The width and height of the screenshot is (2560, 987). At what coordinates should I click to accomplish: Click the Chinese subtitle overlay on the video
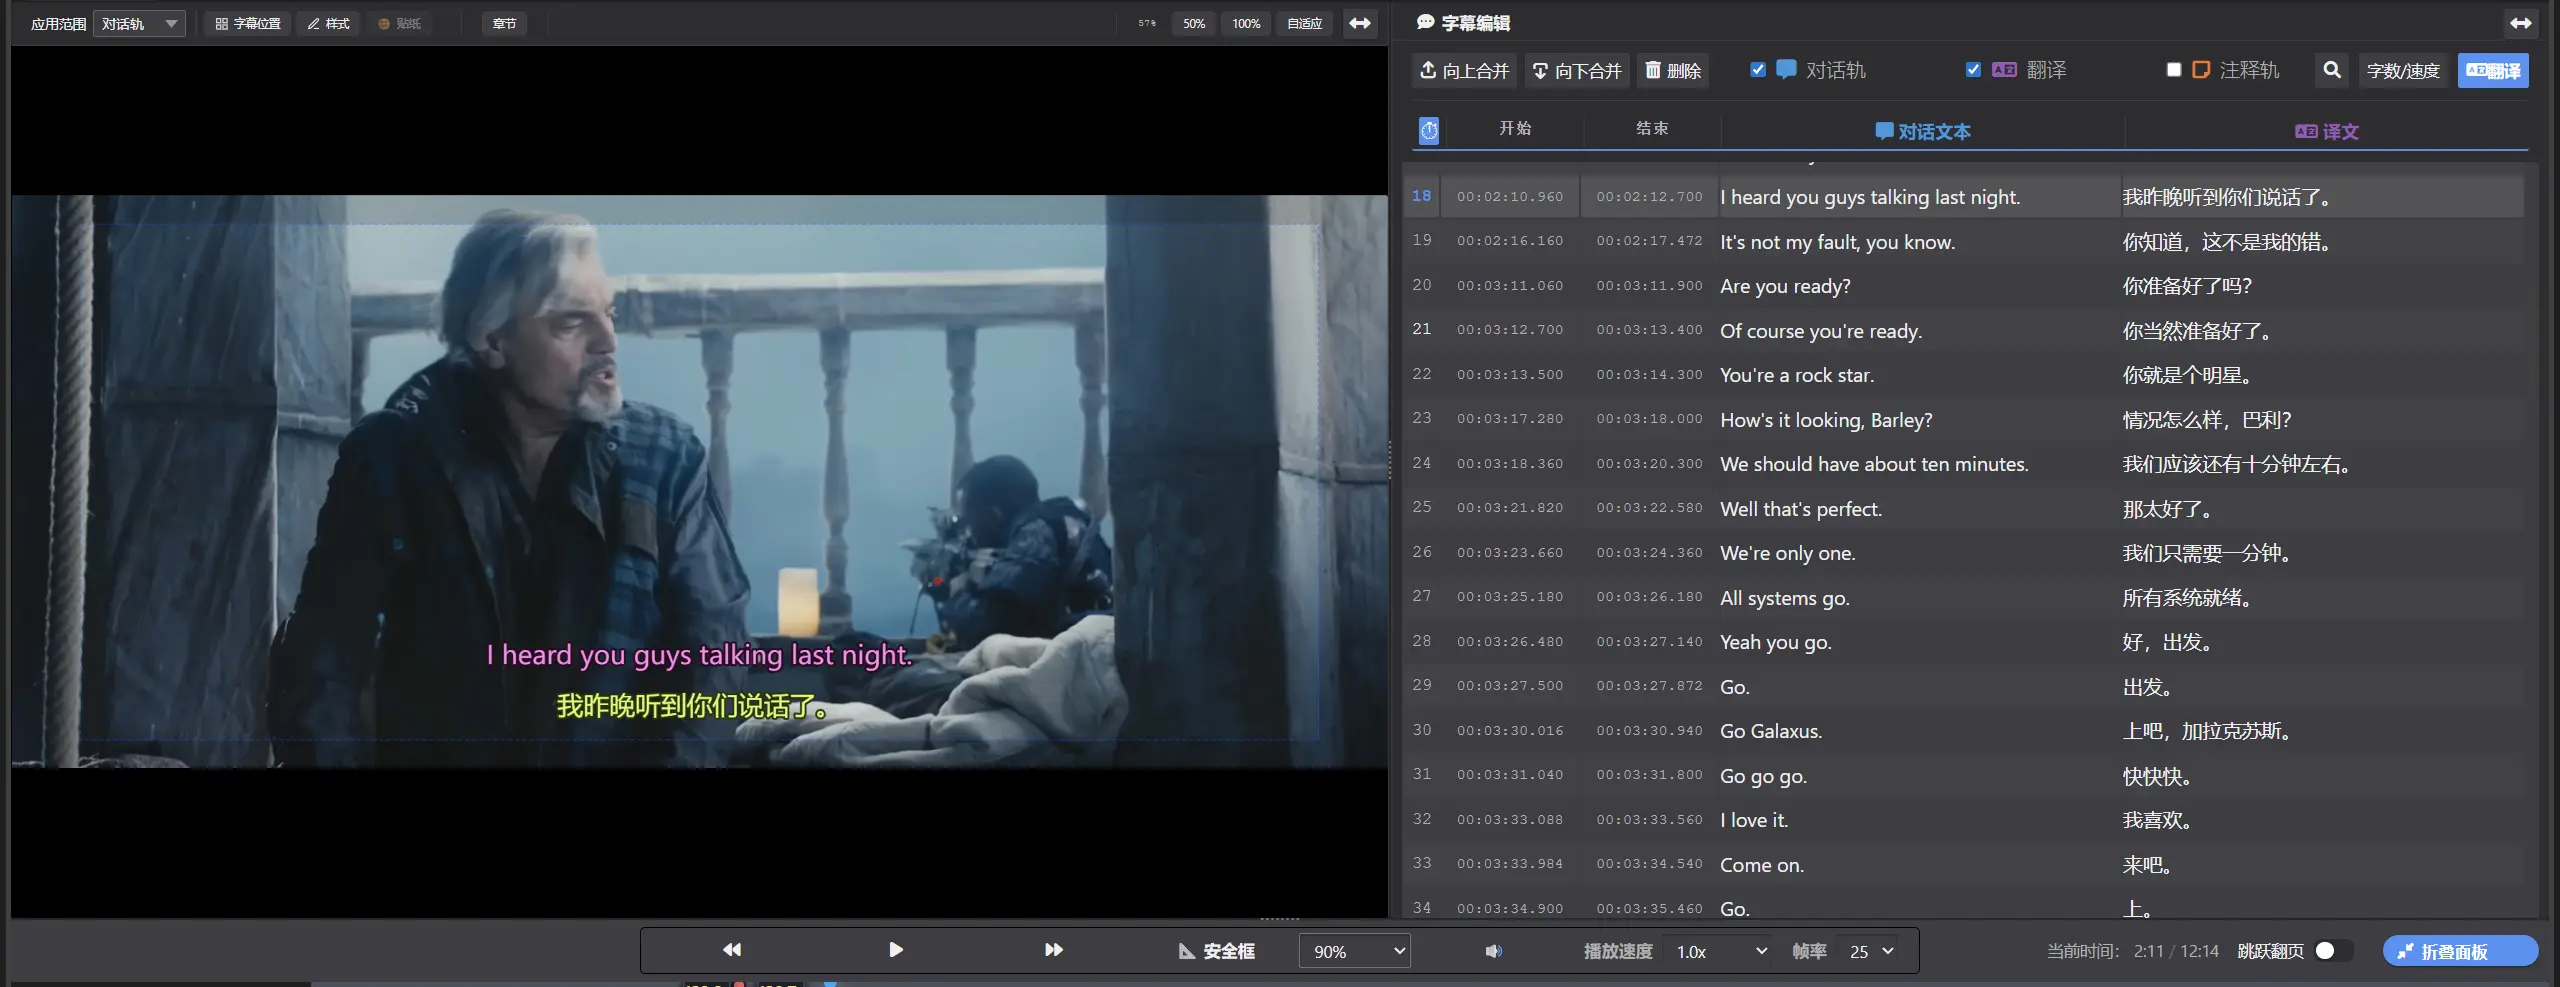[x=692, y=706]
